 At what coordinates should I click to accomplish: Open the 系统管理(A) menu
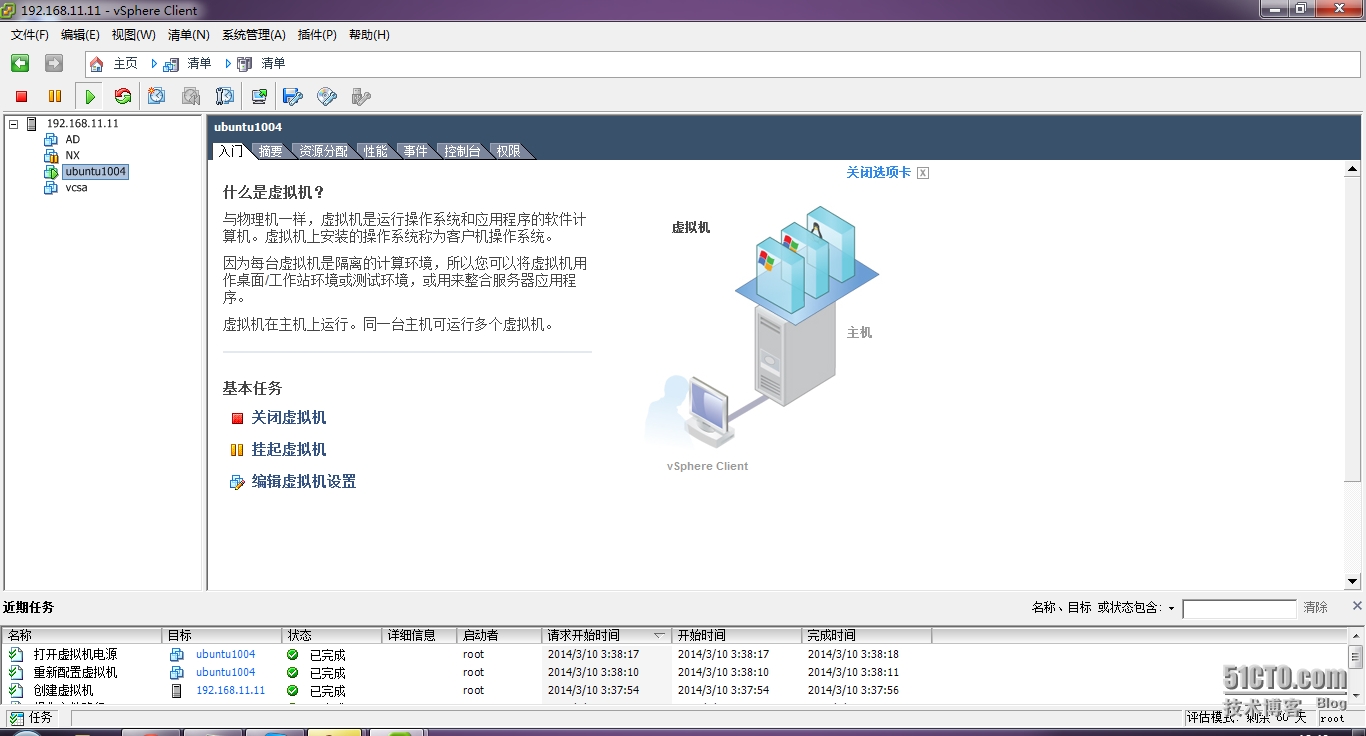pyautogui.click(x=254, y=35)
